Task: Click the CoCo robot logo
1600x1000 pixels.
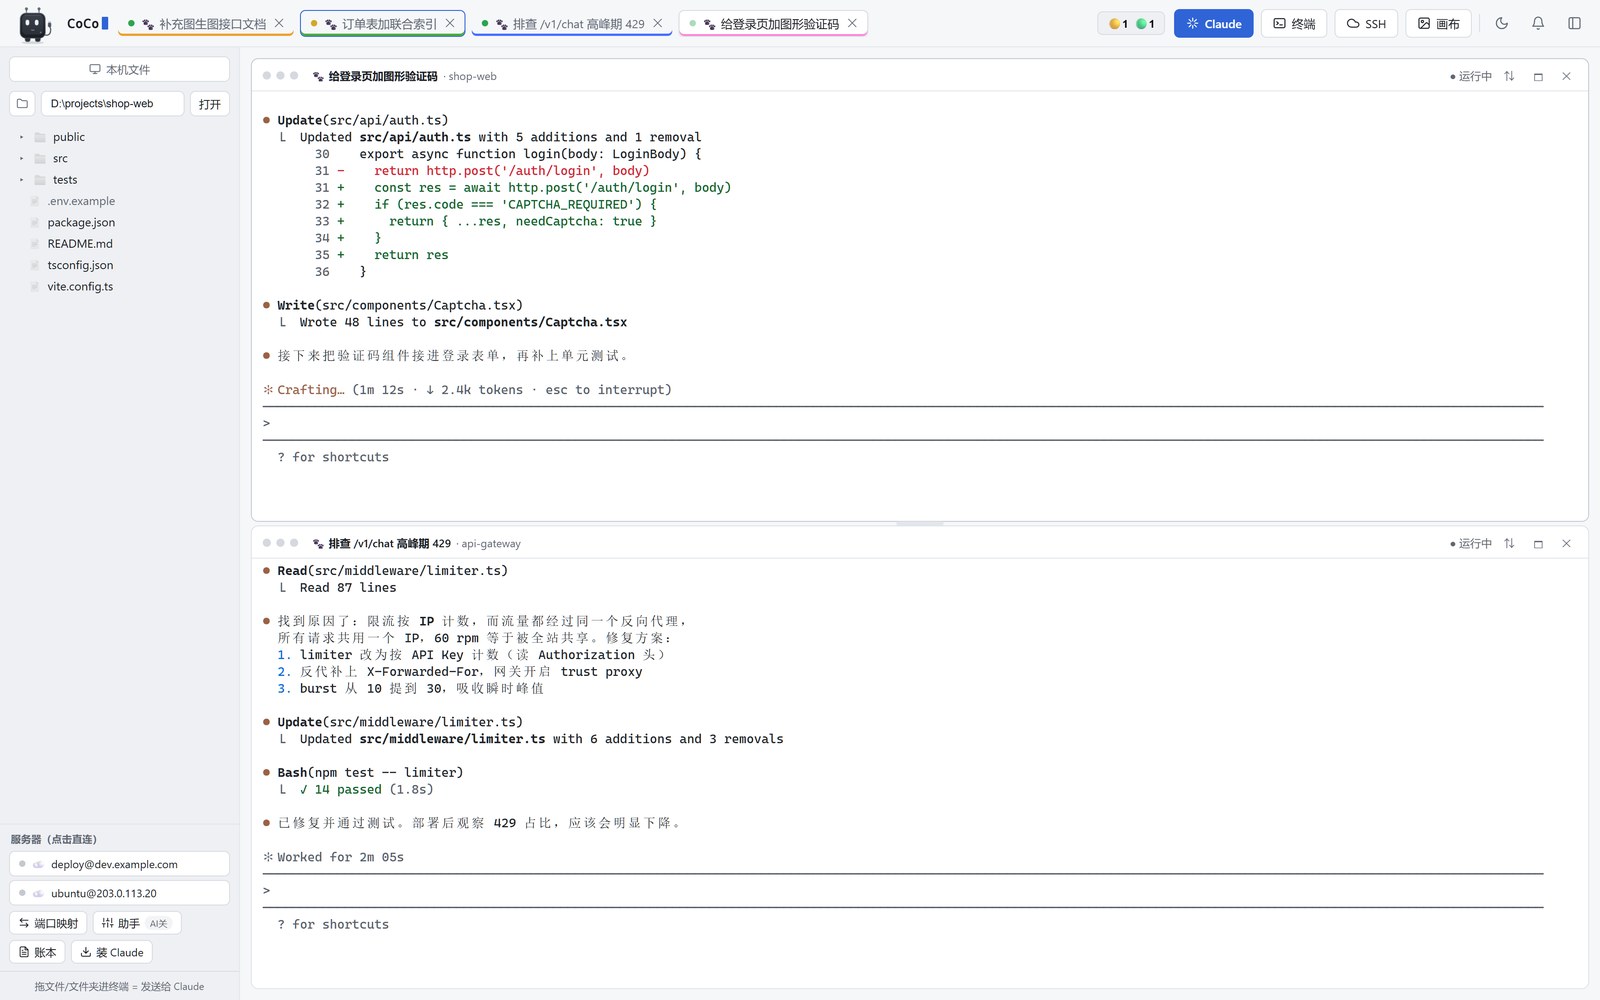Action: (x=35, y=24)
